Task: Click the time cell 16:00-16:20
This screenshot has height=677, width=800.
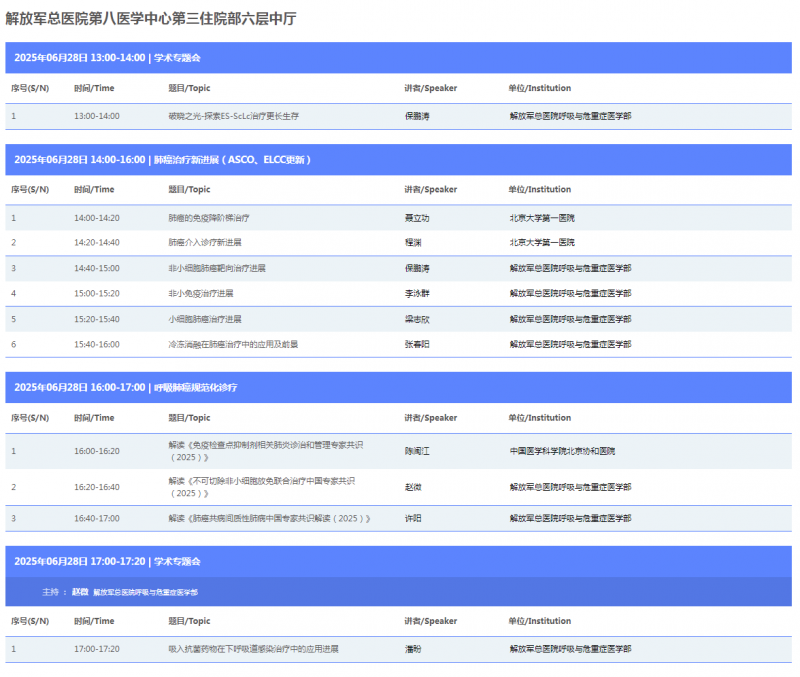Action: (x=97, y=452)
